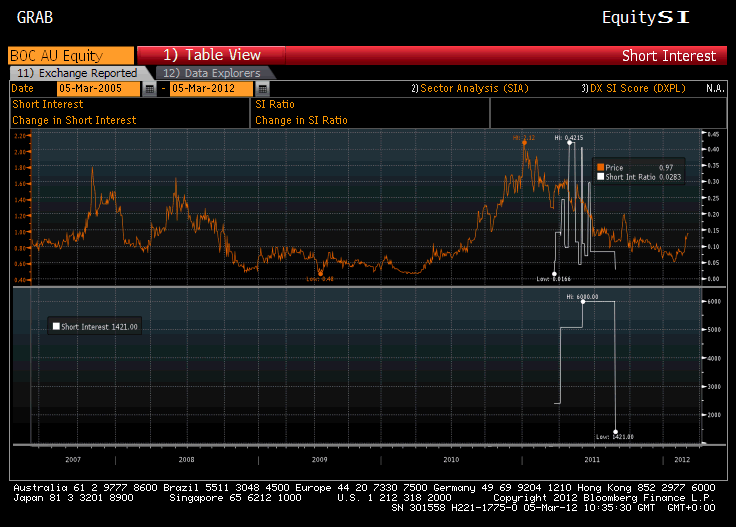Select Change in SI Ratio option
Image resolution: width=736 pixels, height=527 pixels.
(x=301, y=120)
